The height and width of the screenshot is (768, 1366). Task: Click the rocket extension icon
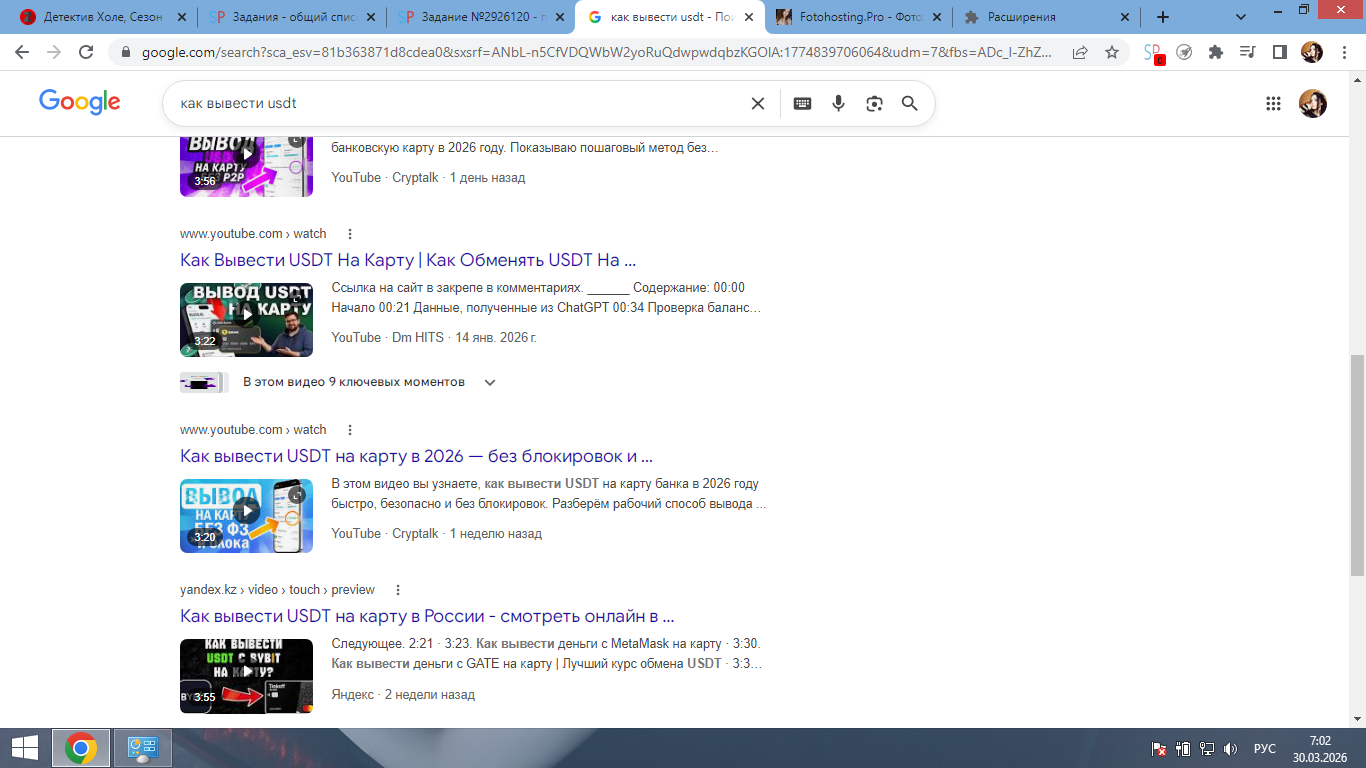pyautogui.click(x=1184, y=53)
